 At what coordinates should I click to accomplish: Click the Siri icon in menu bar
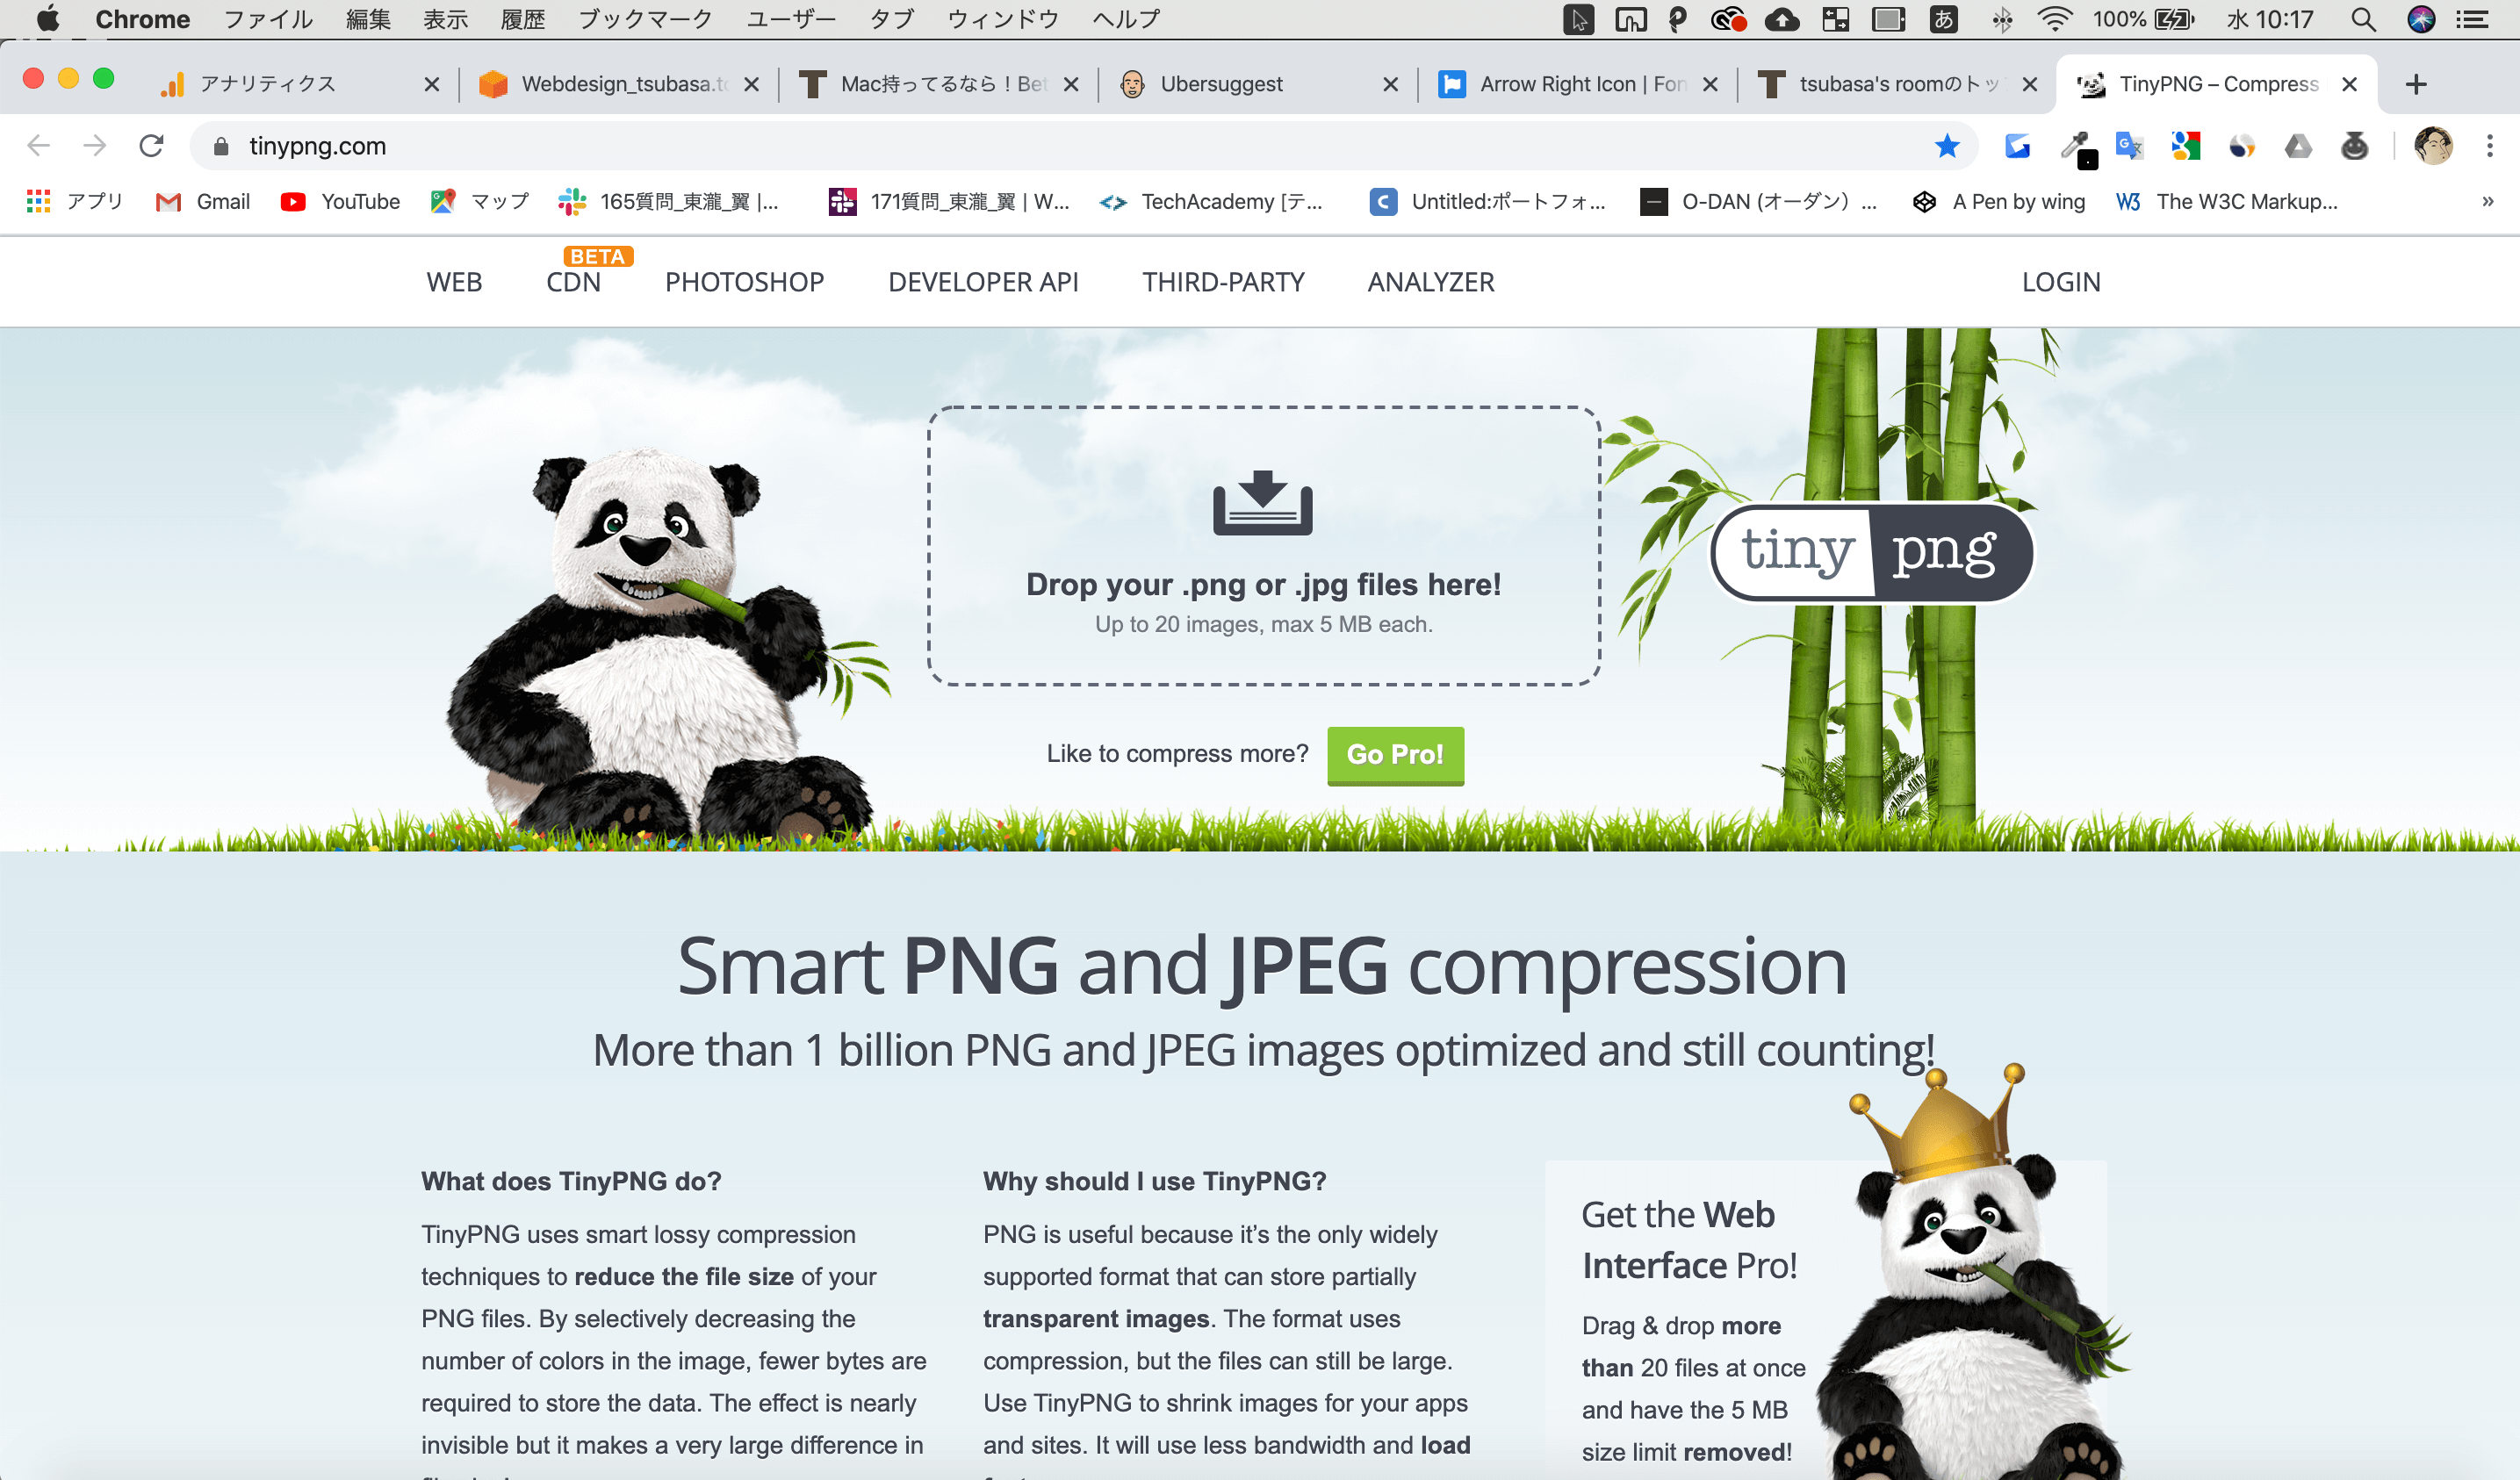[x=2421, y=19]
